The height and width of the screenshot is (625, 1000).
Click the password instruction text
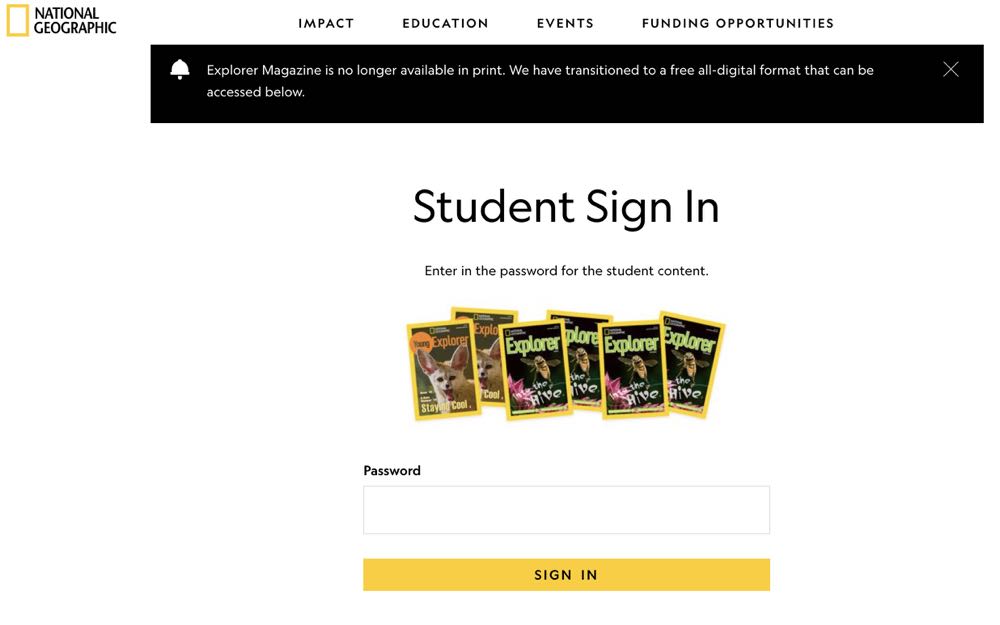click(x=566, y=271)
